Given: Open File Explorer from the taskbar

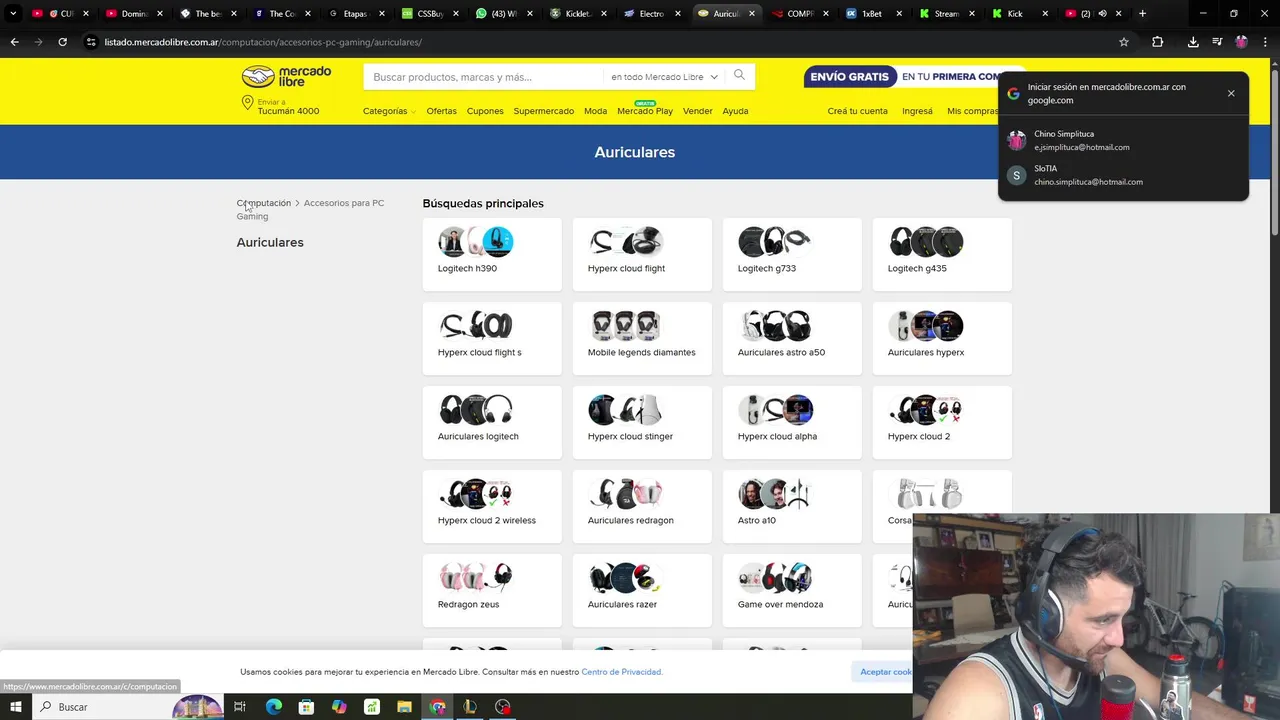Looking at the screenshot, I should 404,707.
